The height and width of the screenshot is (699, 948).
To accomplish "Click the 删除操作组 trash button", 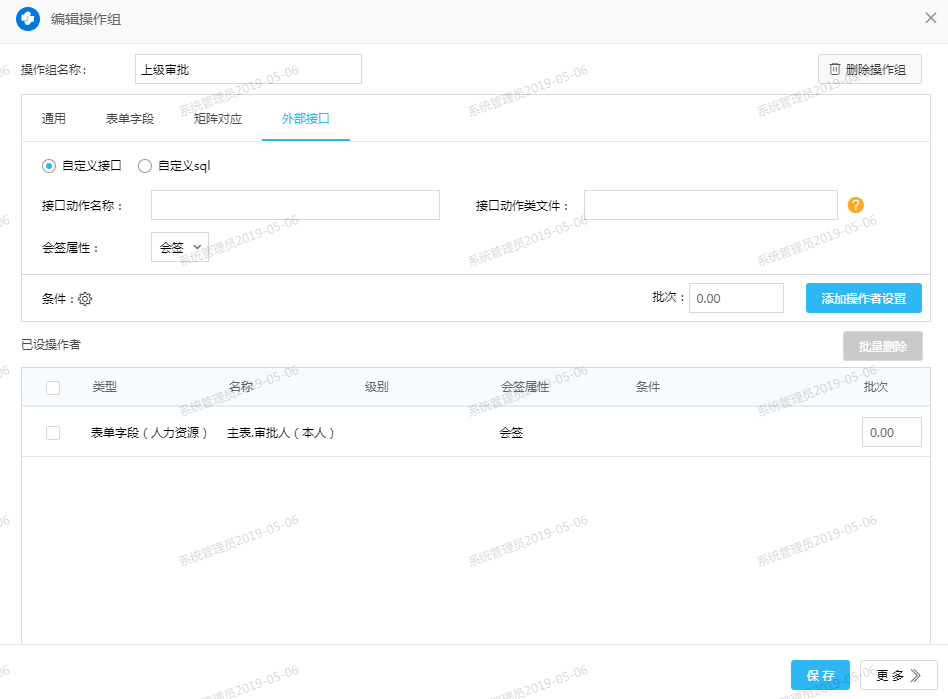I will coord(868,70).
